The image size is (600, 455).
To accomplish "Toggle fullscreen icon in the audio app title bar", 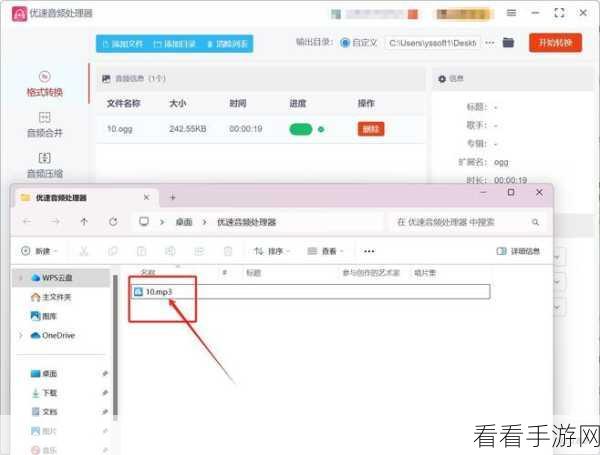I will [x=559, y=13].
